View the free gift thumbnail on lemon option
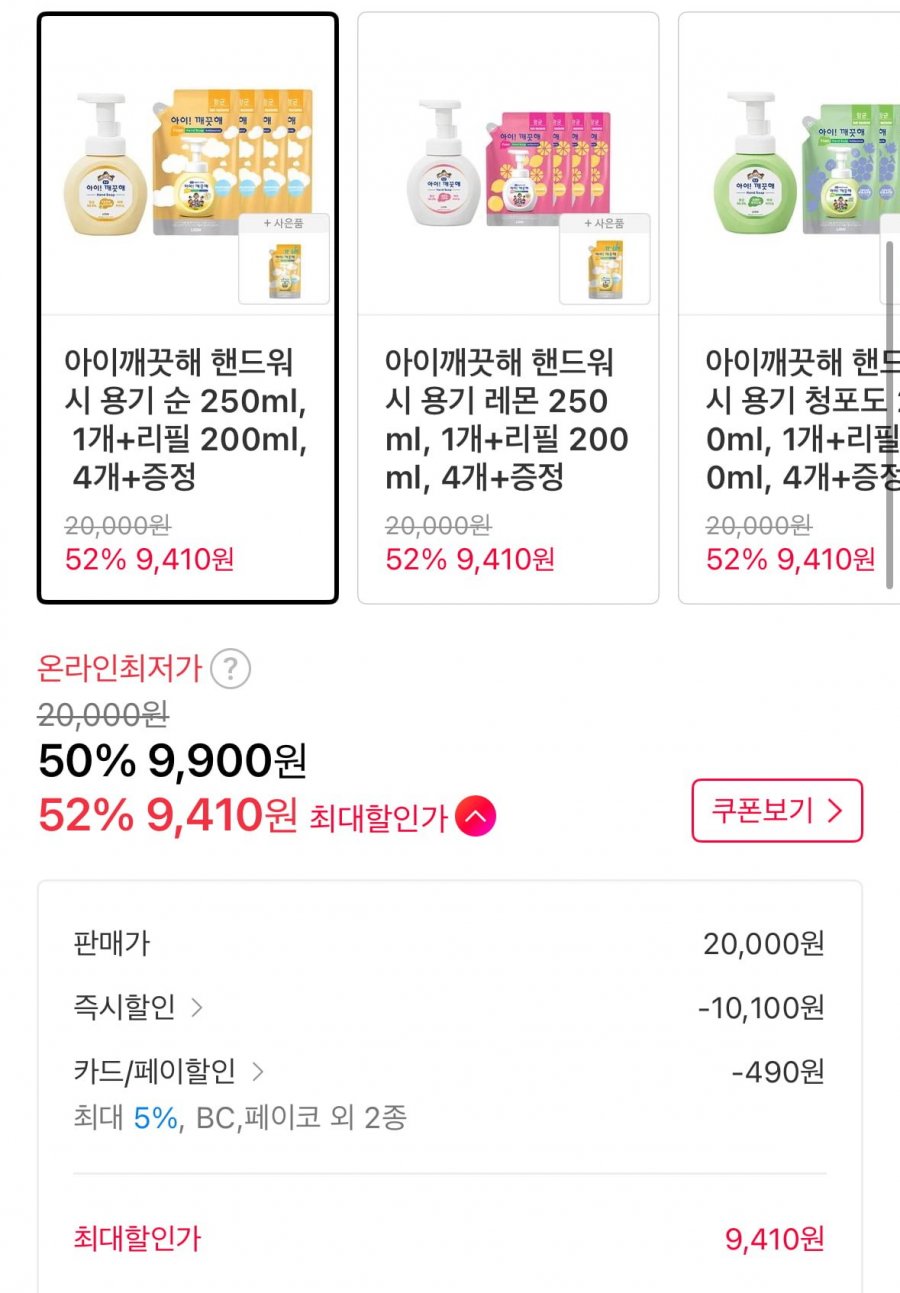Viewport: 900px width, 1293px height. point(604,267)
